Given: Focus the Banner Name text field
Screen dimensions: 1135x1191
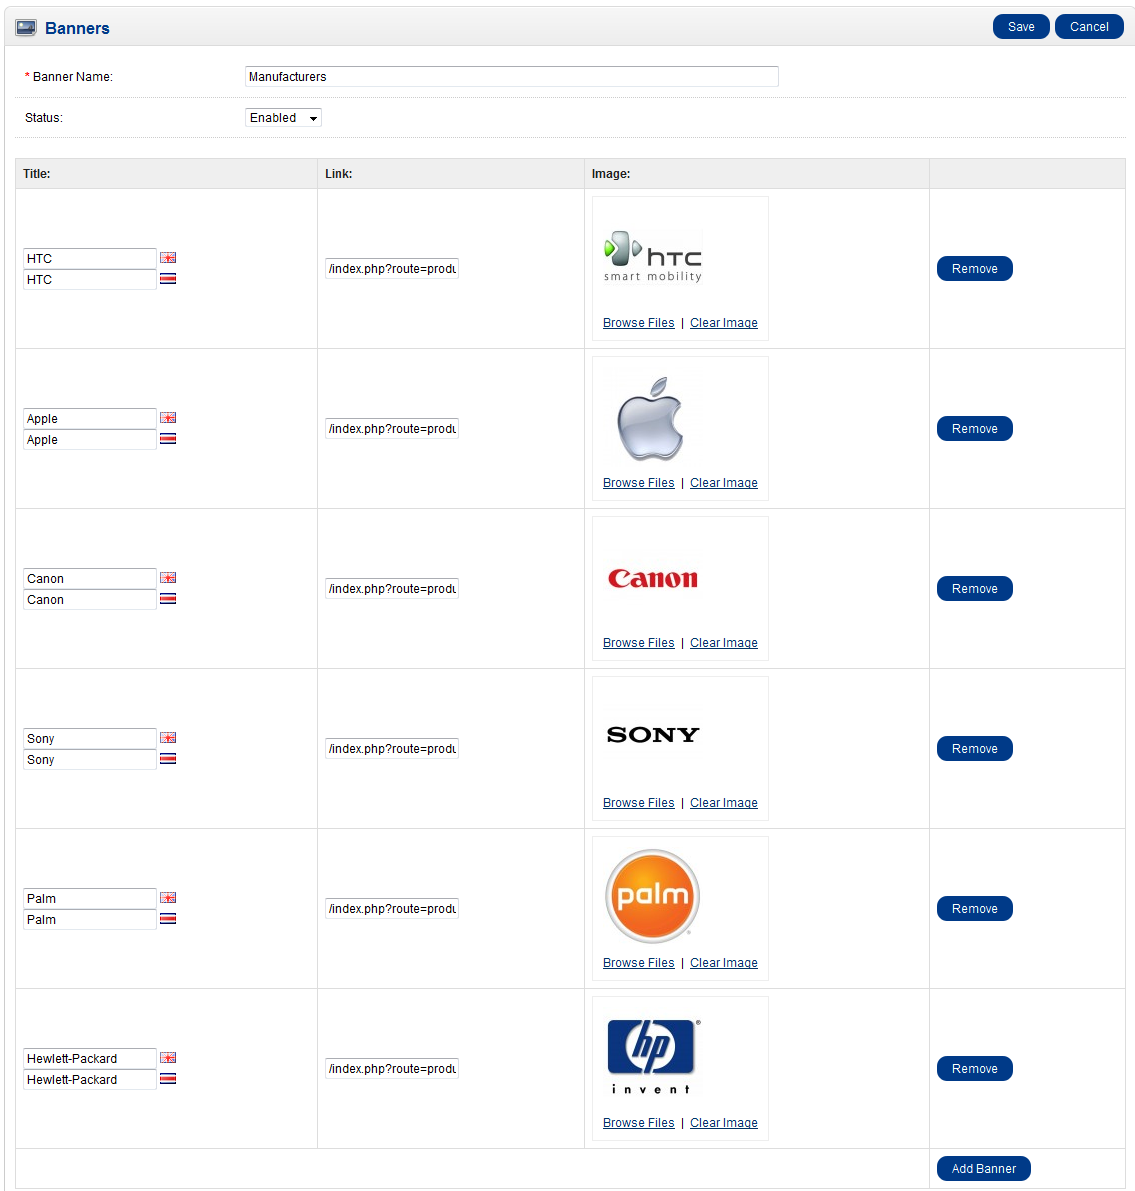Looking at the screenshot, I should coord(511,77).
